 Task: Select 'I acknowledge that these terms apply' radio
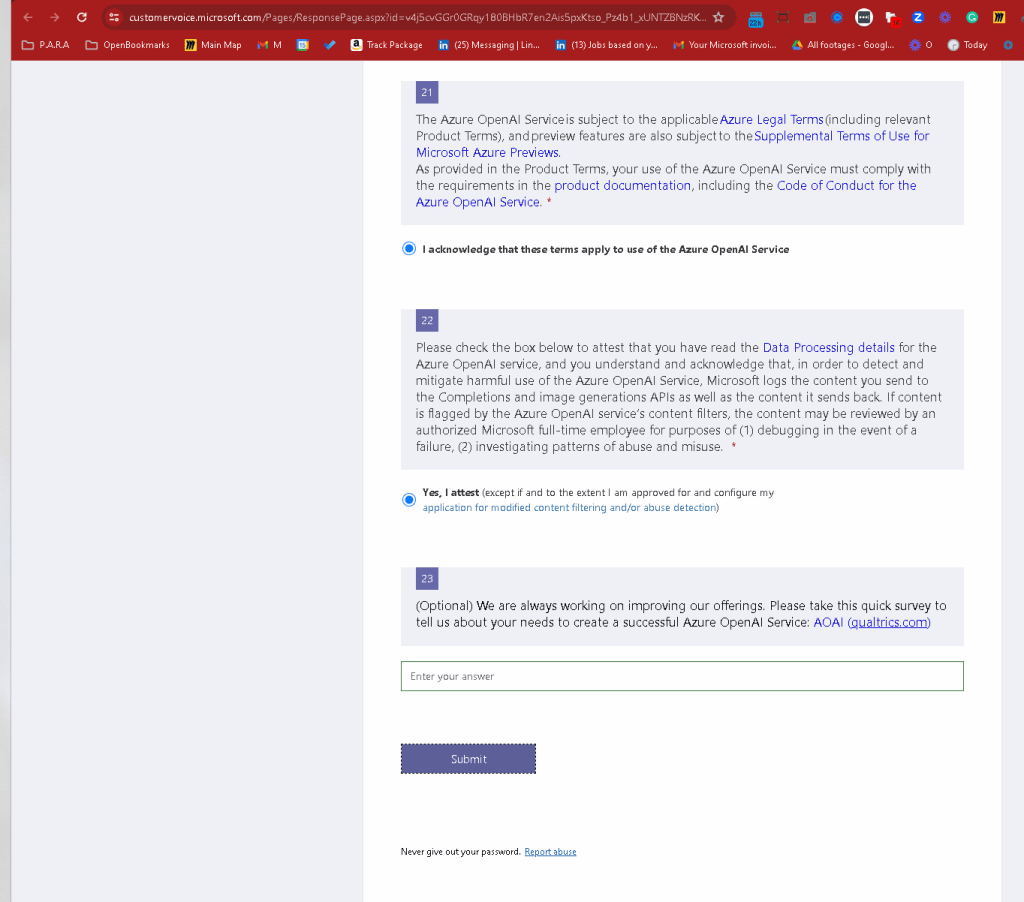click(x=409, y=249)
